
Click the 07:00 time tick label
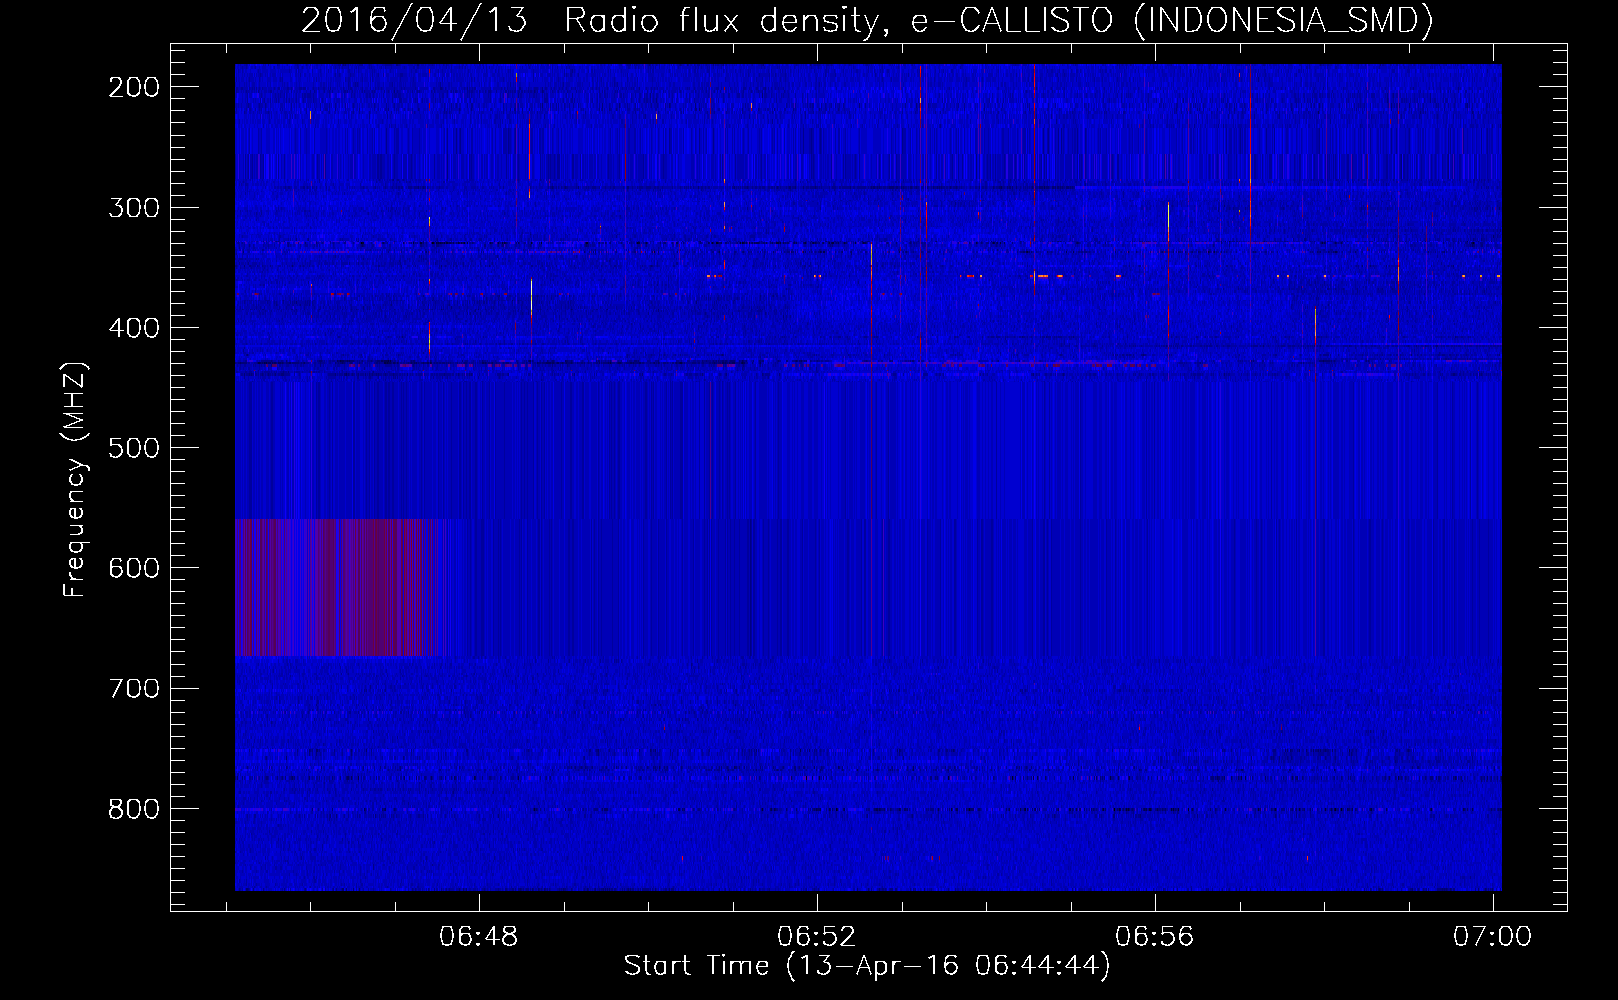coord(1492,936)
